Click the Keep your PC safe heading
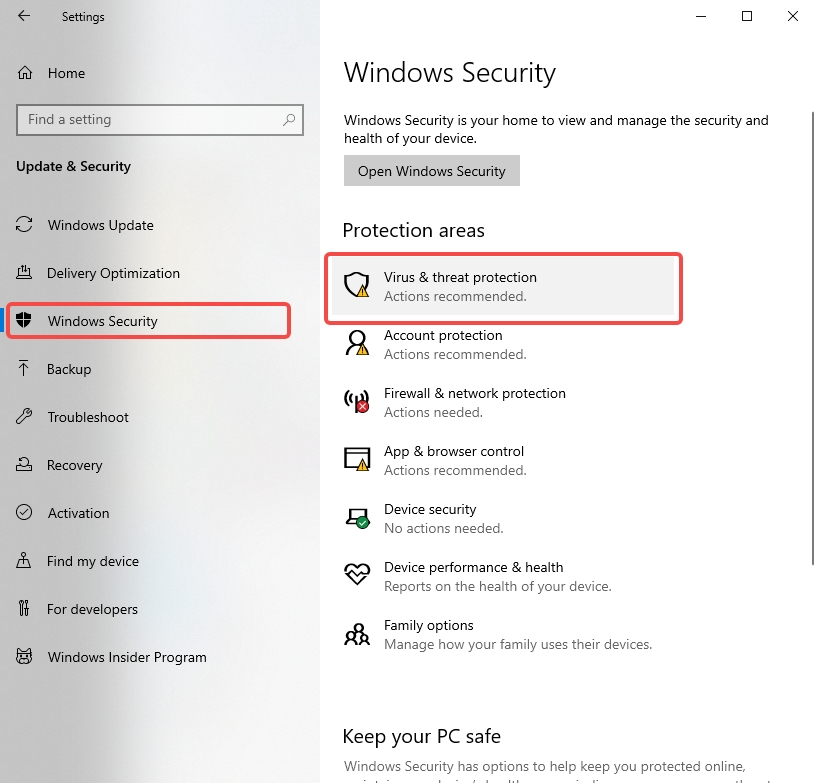This screenshot has height=783, width=816. tap(422, 736)
